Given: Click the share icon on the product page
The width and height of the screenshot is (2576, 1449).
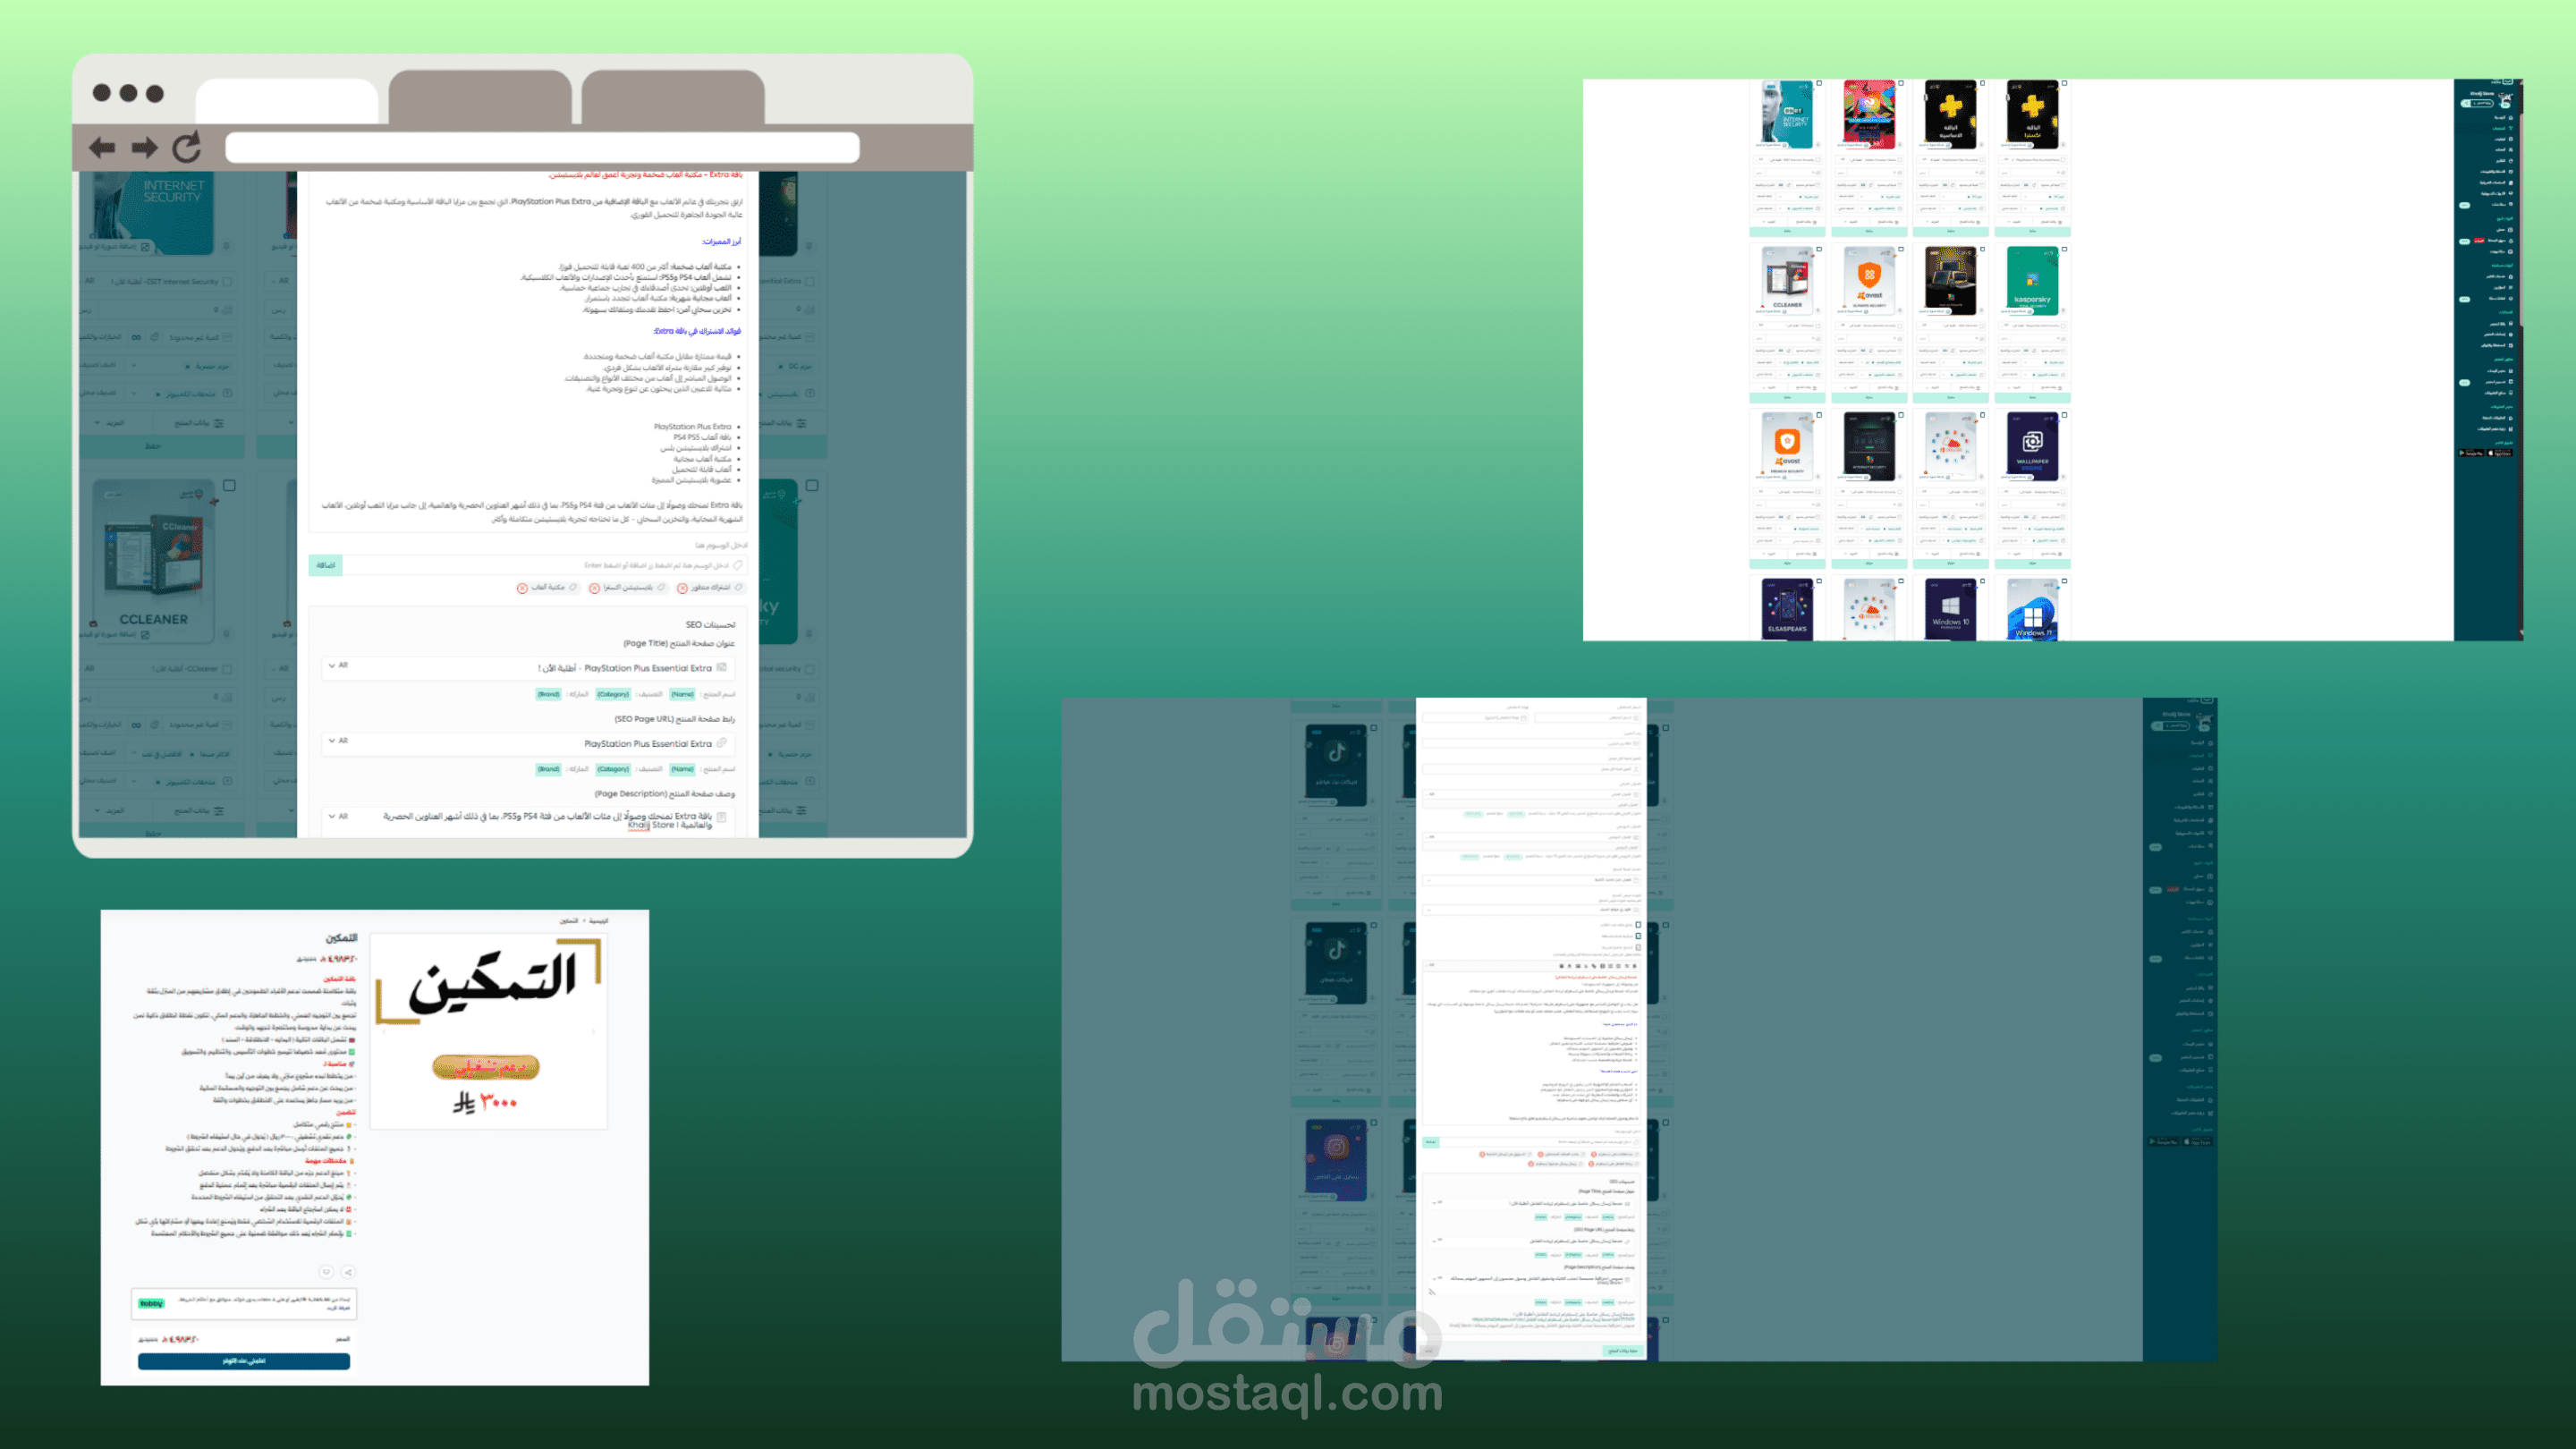Looking at the screenshot, I should point(348,1272).
